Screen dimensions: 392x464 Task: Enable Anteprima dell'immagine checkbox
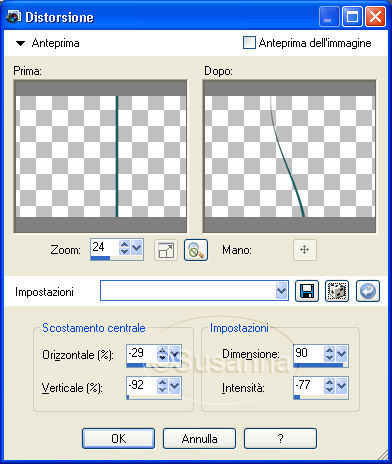pyautogui.click(x=249, y=43)
